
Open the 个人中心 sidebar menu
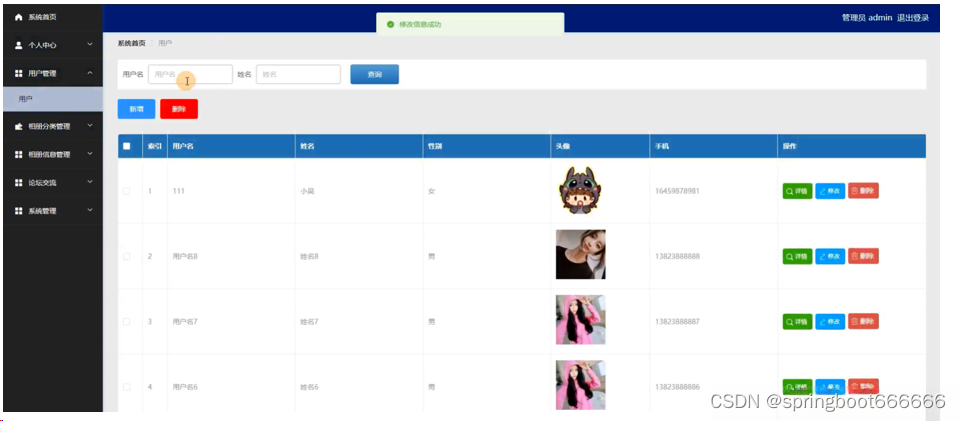(x=53, y=45)
